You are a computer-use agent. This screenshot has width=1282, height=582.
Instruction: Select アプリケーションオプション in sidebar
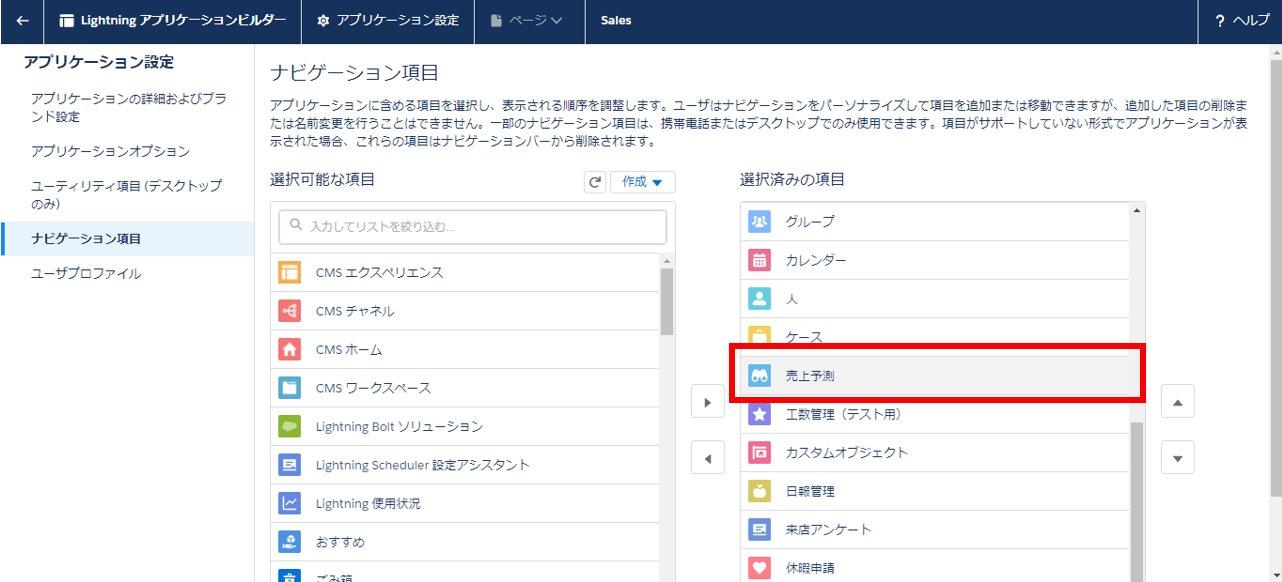pyautogui.click(x=110, y=151)
